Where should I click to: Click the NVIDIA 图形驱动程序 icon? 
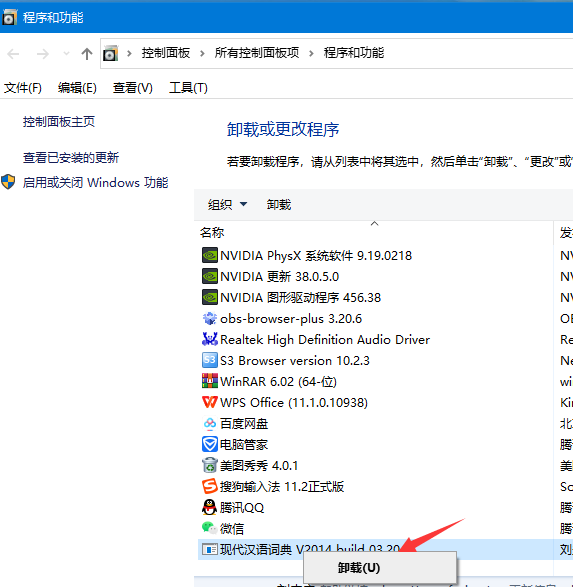coord(210,297)
